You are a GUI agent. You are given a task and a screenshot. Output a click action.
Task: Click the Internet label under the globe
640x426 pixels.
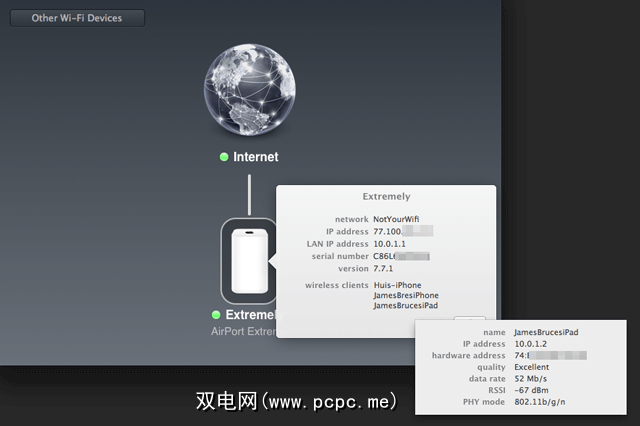tap(256, 157)
